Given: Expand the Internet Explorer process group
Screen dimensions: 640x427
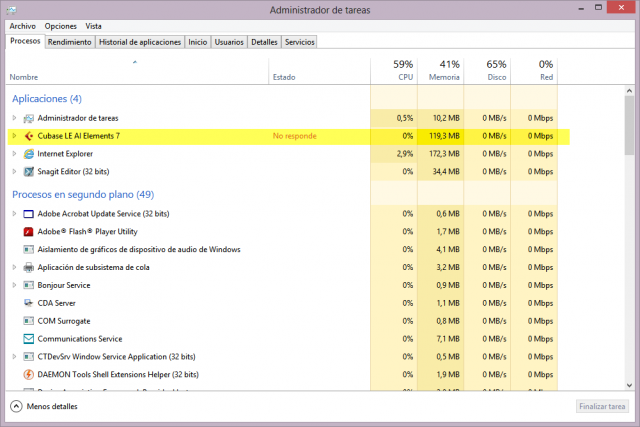Looking at the screenshot, I should click(x=14, y=154).
